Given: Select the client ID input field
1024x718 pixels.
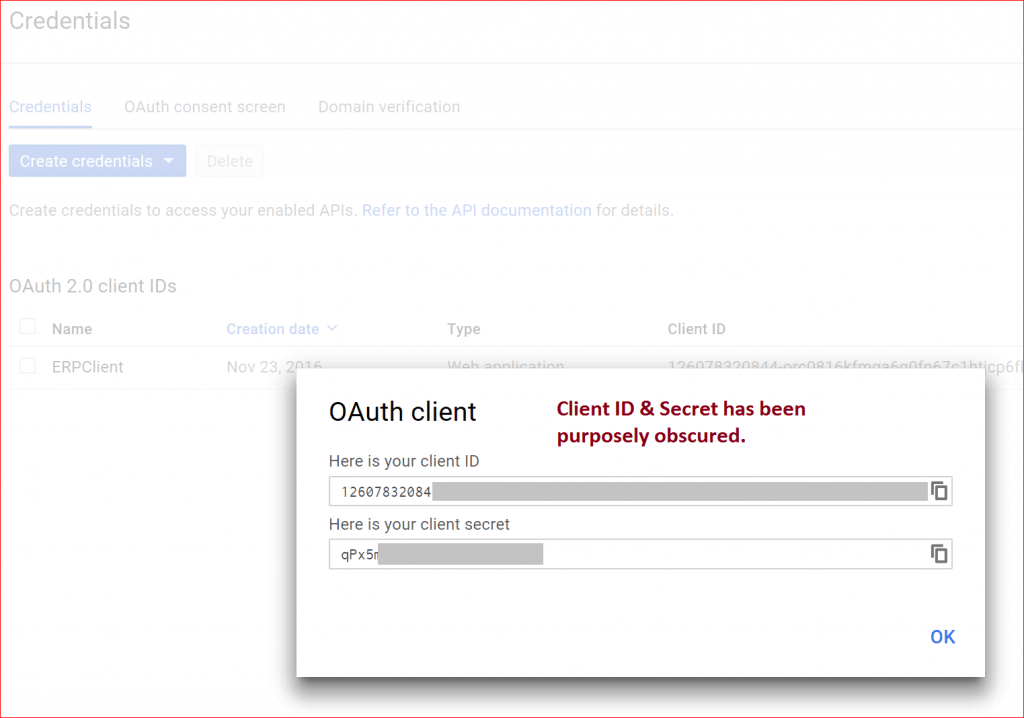Looking at the screenshot, I should tap(640, 491).
